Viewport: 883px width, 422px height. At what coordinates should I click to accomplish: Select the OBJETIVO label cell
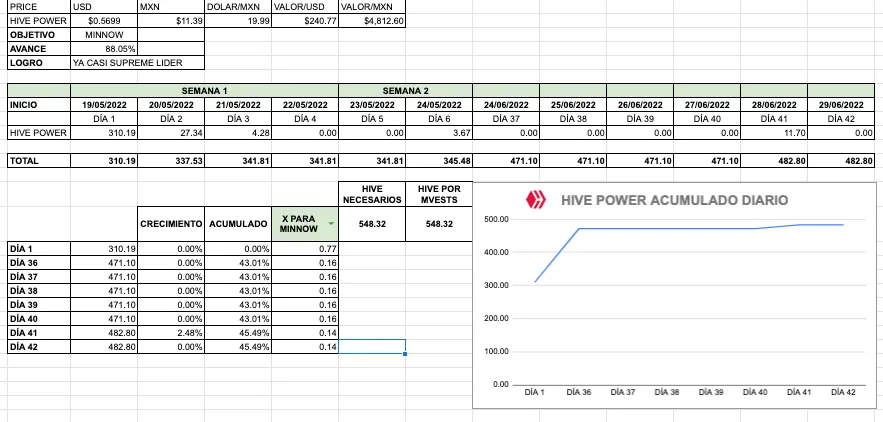[x=39, y=35]
